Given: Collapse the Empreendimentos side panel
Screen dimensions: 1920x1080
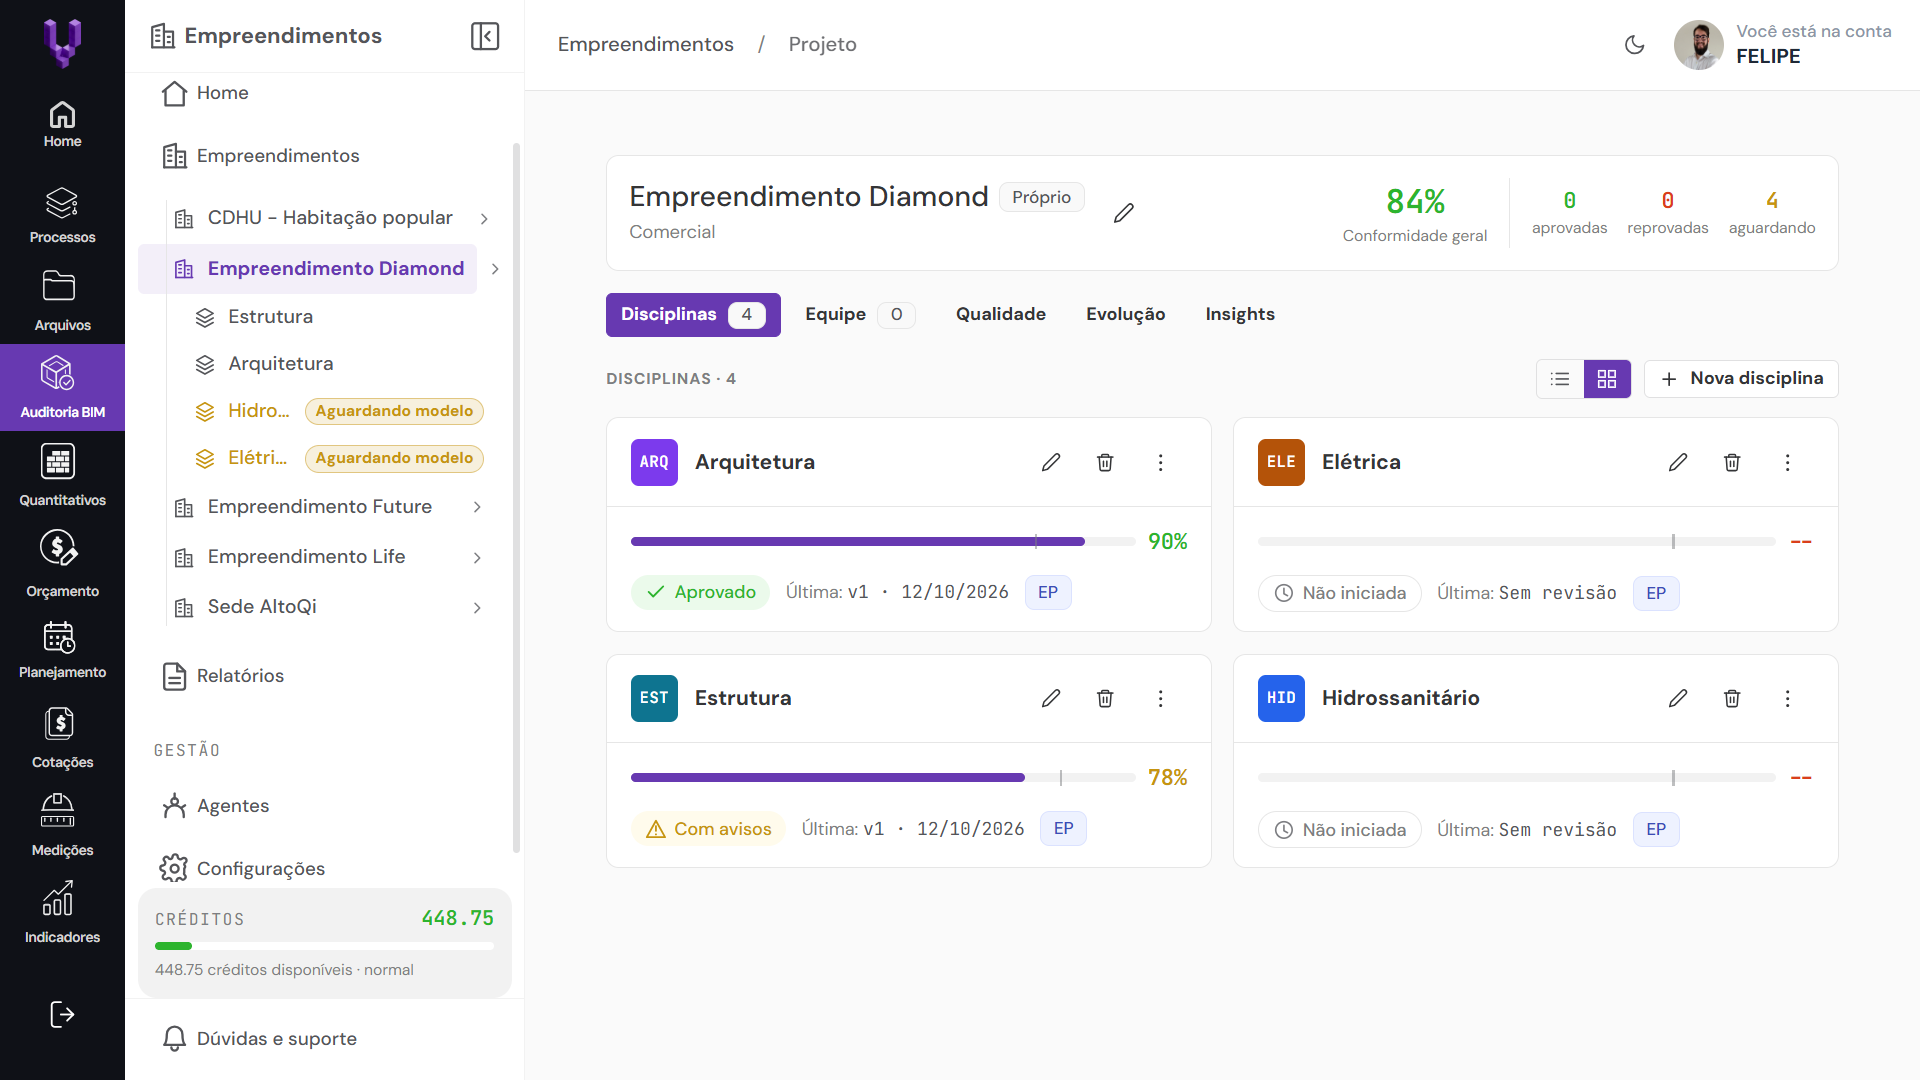Looking at the screenshot, I should 485,36.
